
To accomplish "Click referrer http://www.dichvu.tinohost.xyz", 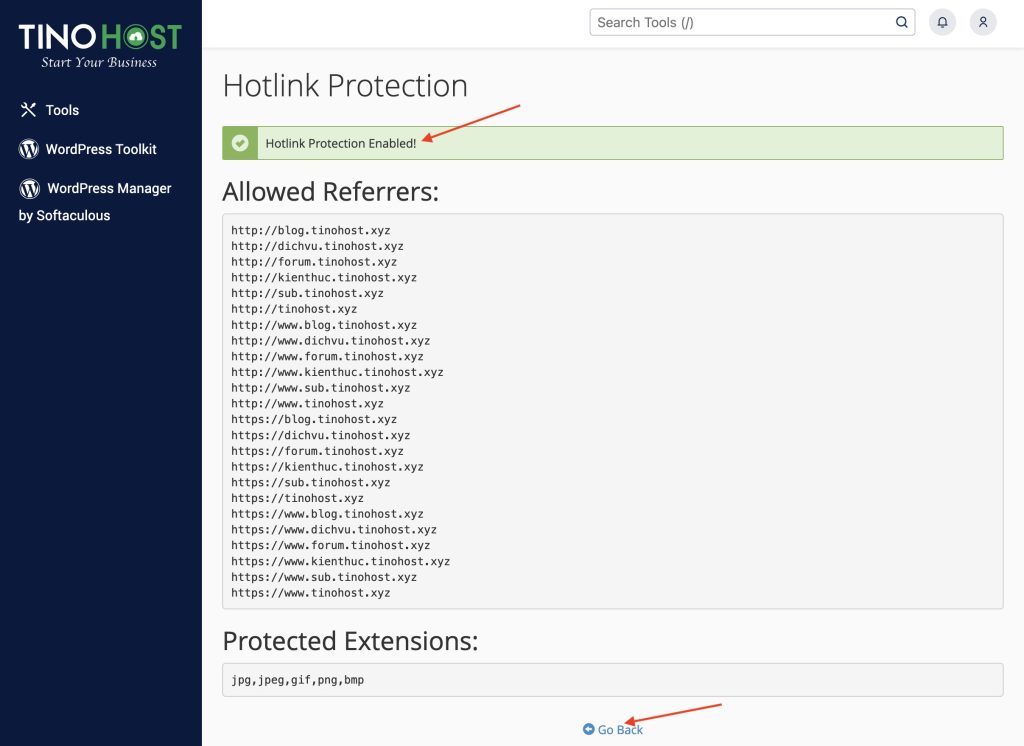I will [330, 341].
